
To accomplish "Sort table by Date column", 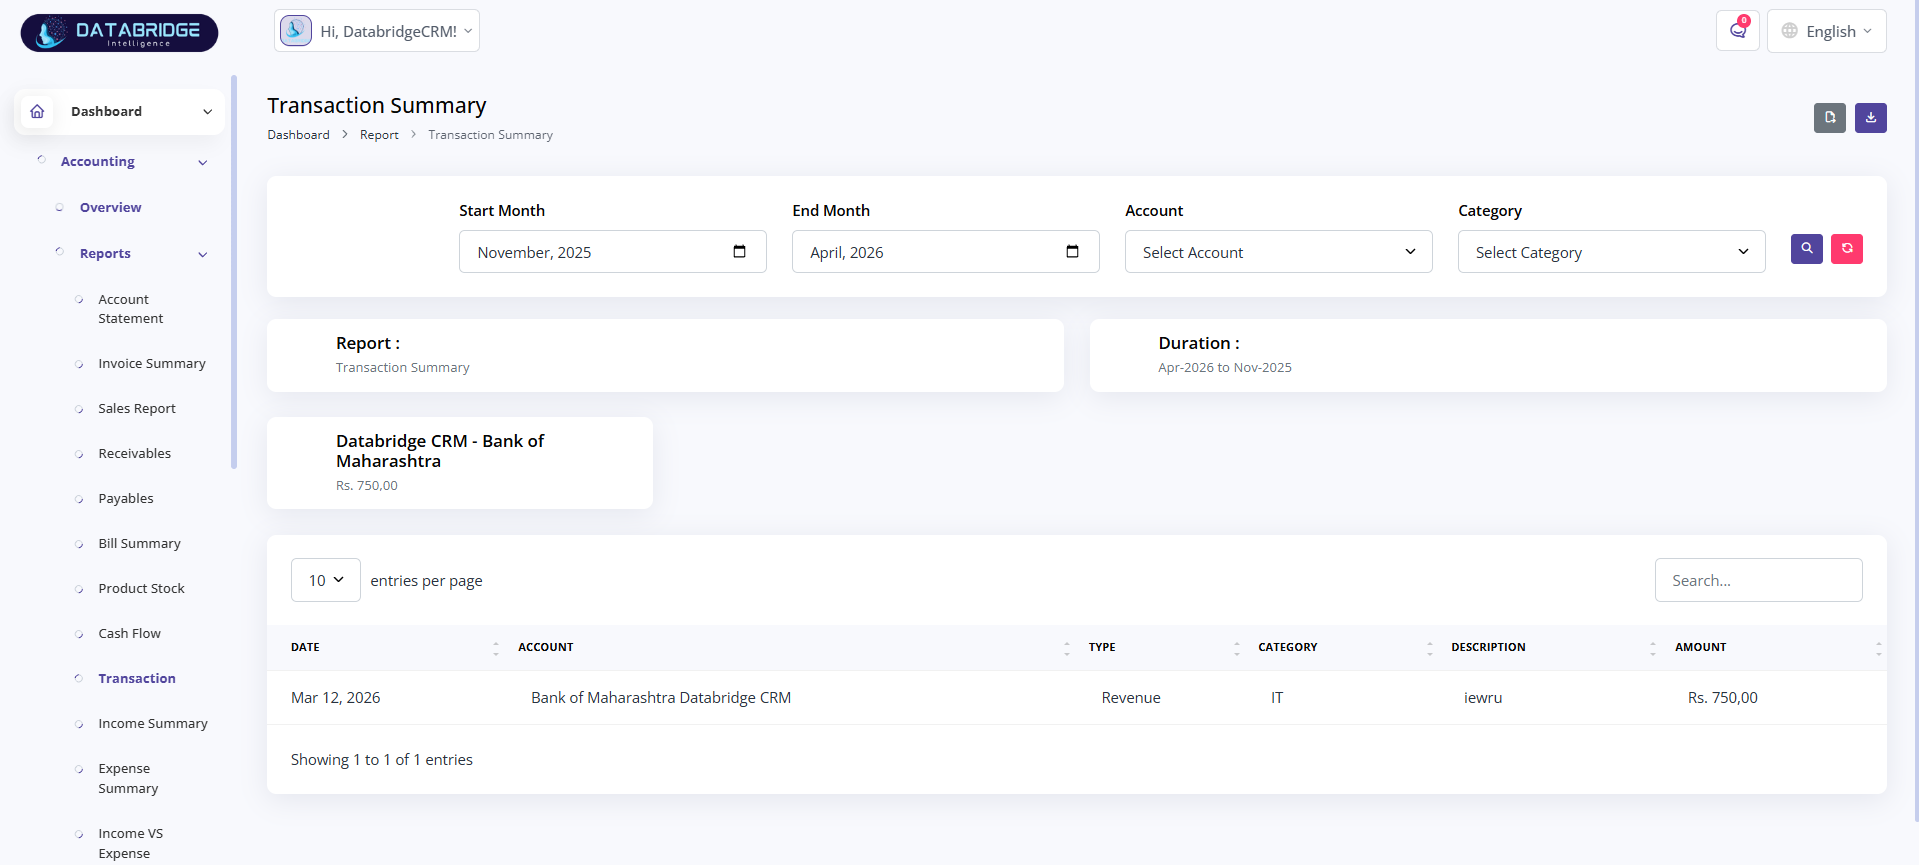I will pyautogui.click(x=496, y=648).
